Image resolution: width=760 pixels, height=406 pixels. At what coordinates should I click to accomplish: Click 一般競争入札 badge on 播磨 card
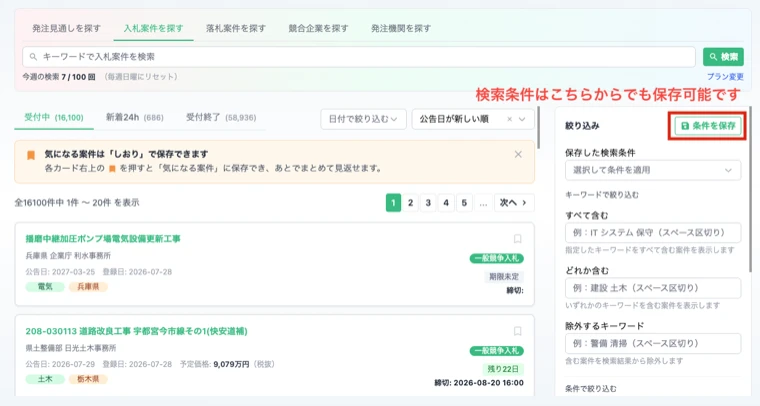pyautogui.click(x=496, y=258)
